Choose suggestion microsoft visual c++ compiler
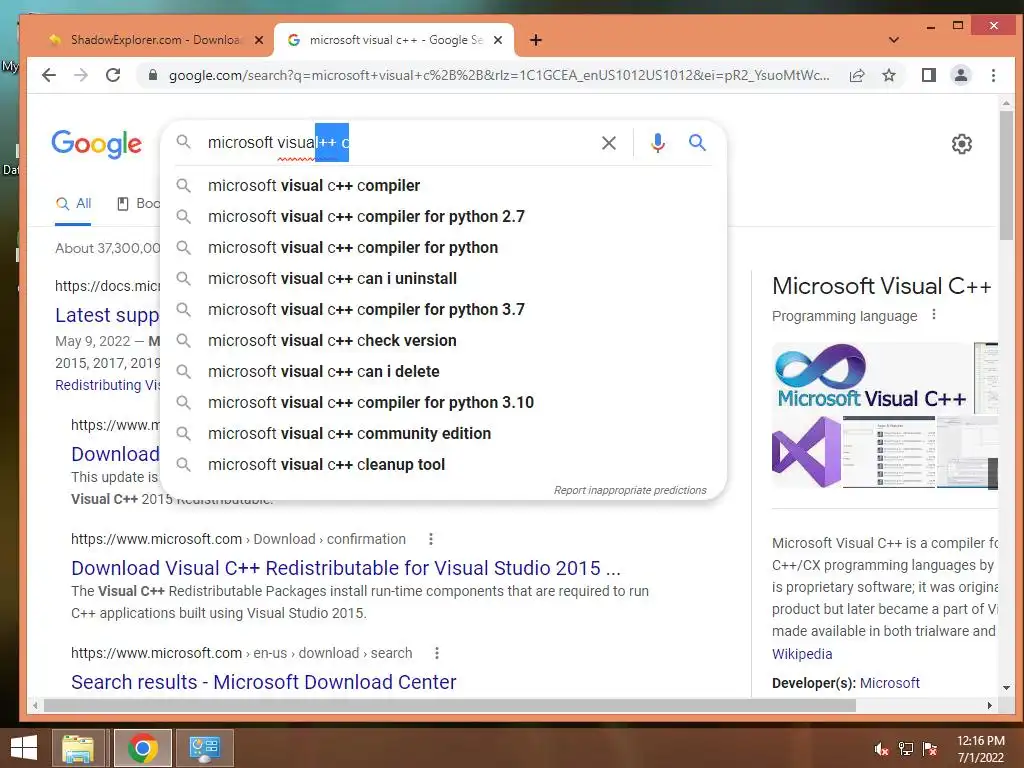The width and height of the screenshot is (1024, 768). tap(443, 185)
